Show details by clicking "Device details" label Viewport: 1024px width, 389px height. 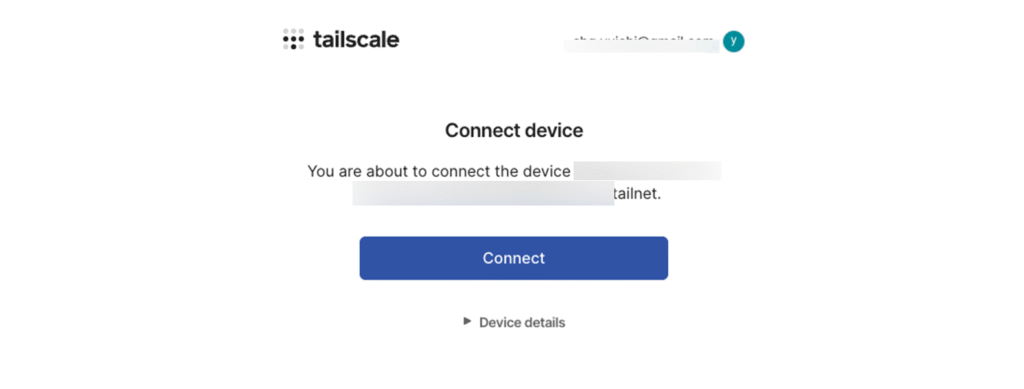pos(522,322)
